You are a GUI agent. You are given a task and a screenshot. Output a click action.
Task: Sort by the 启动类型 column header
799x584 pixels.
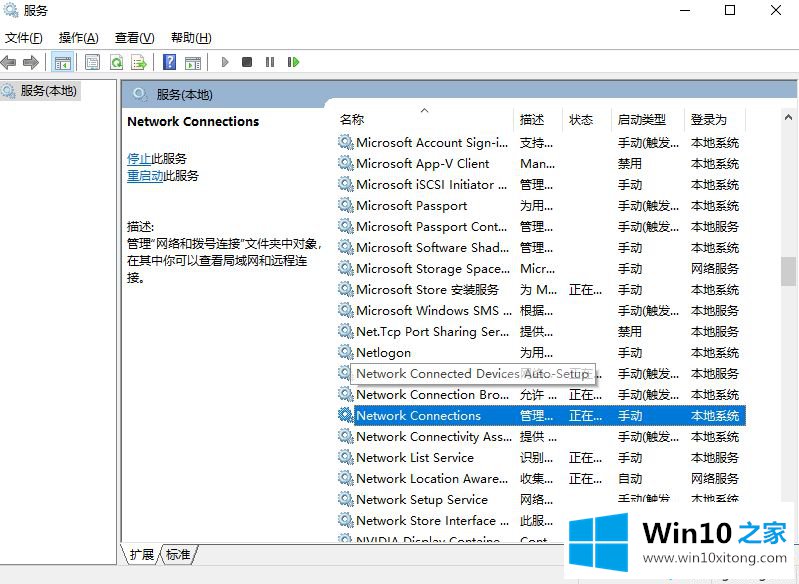(x=641, y=119)
